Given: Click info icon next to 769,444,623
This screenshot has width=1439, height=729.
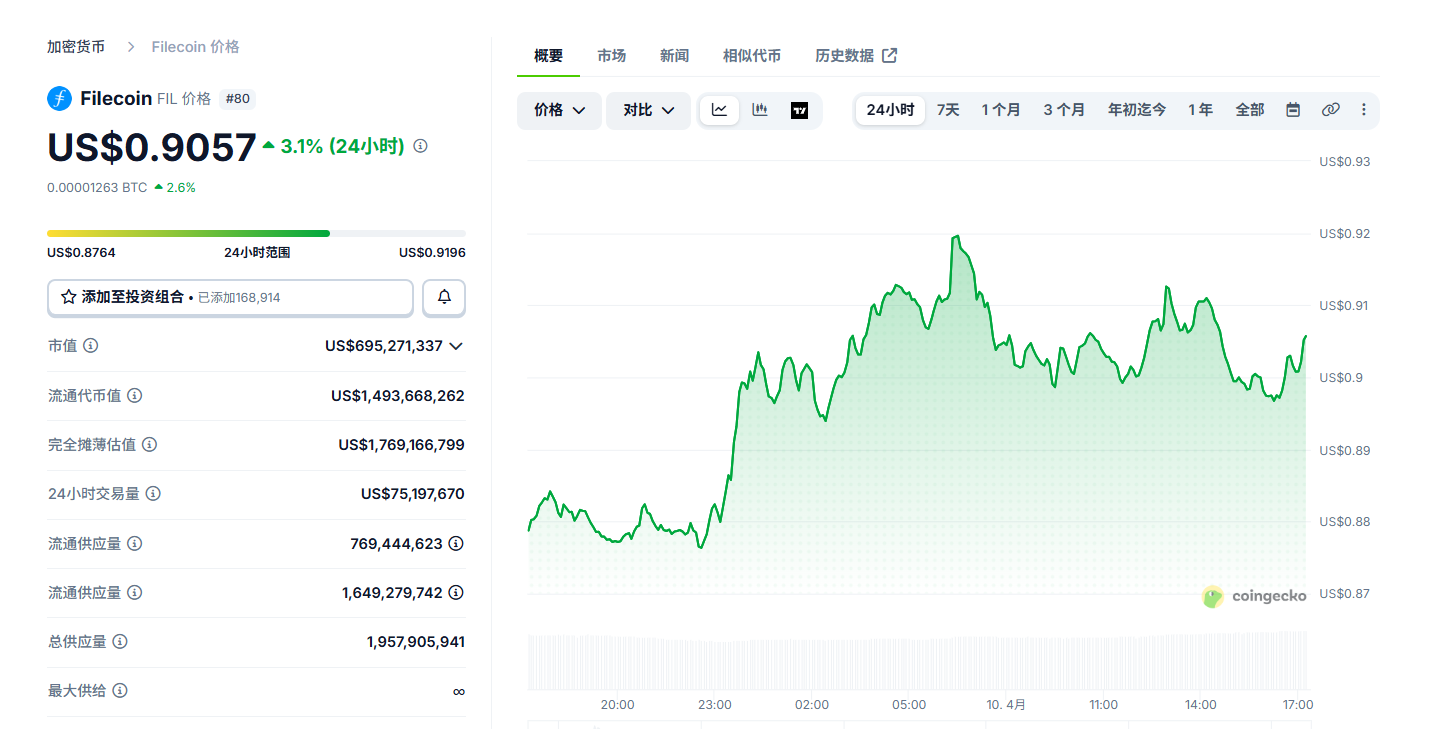Looking at the screenshot, I should coord(456,543).
